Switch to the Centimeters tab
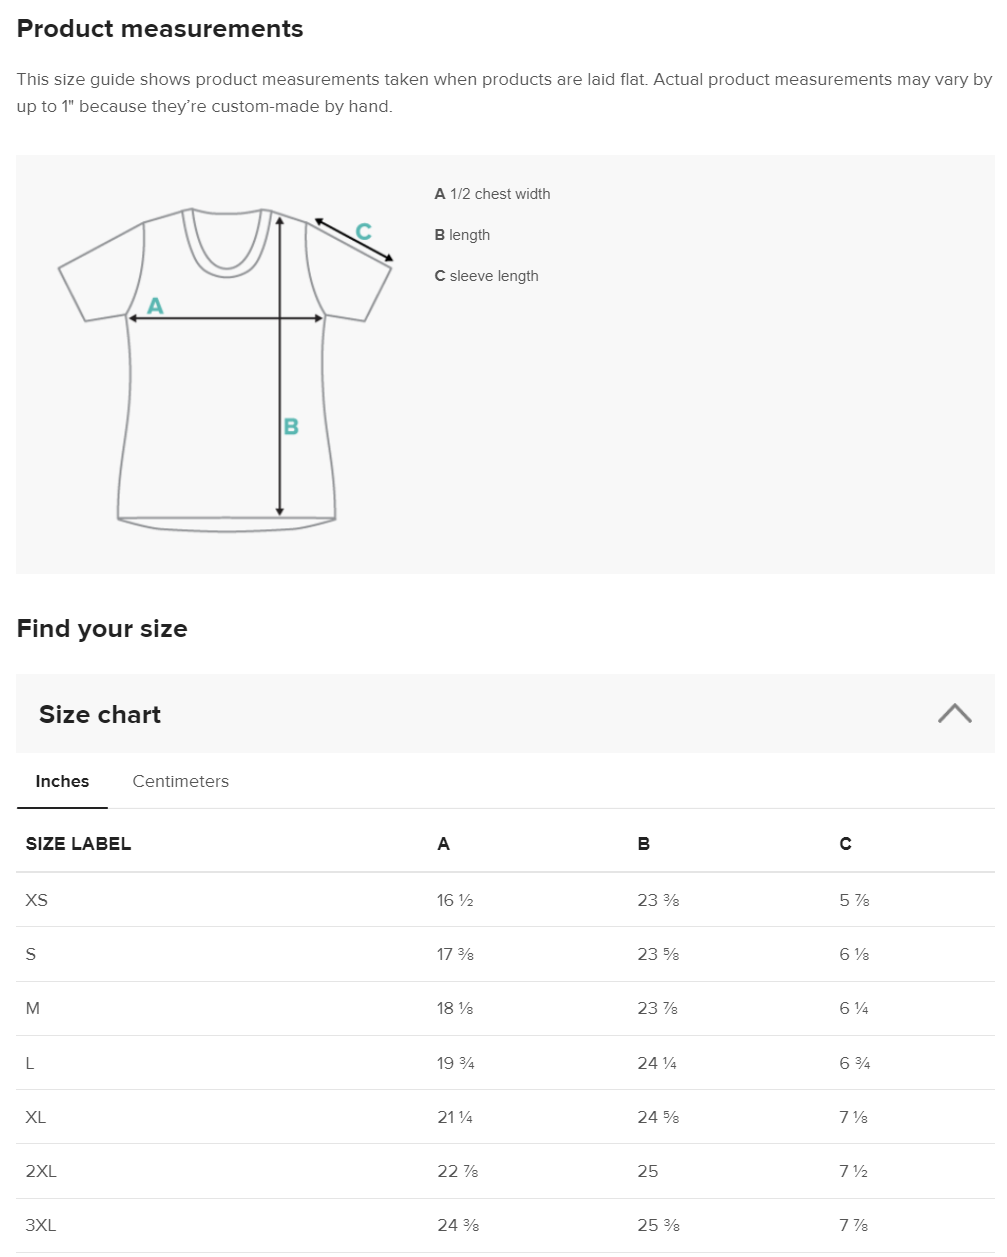The image size is (1007, 1257). [x=180, y=782]
